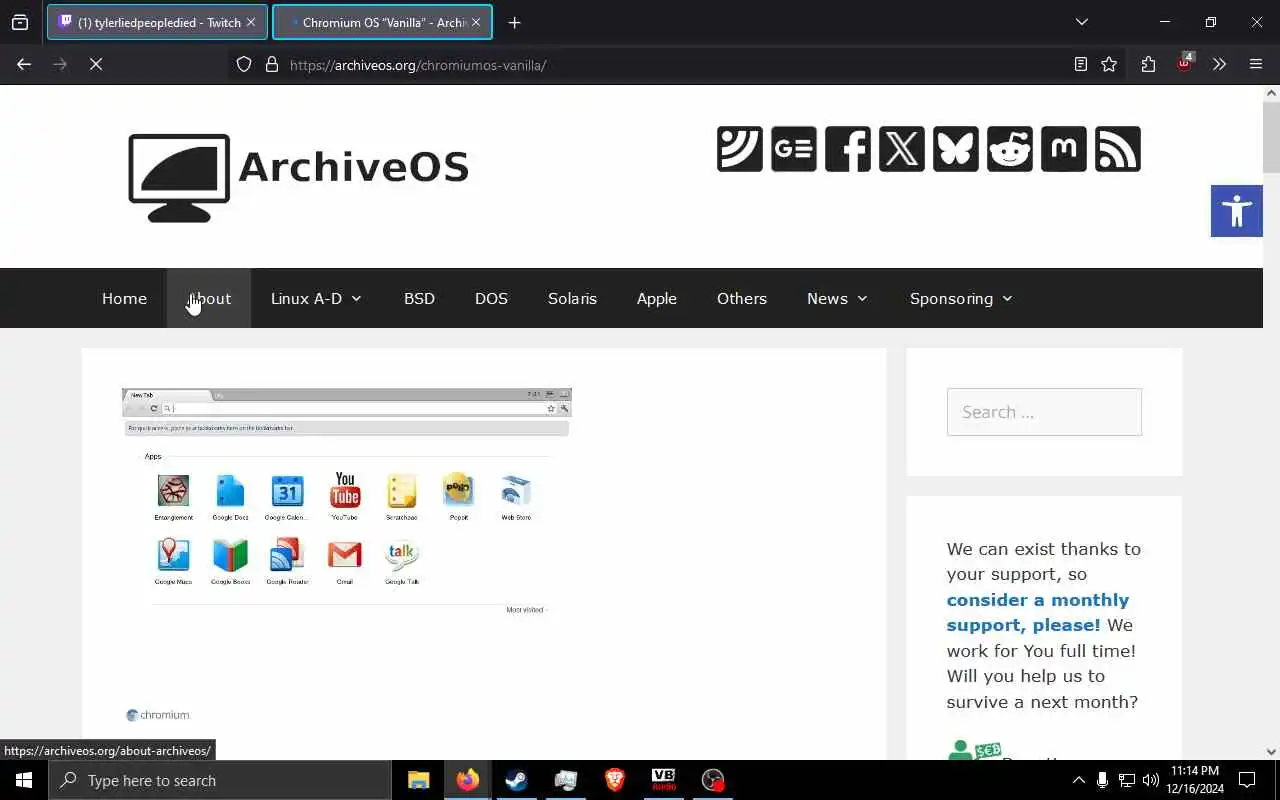Show more tools overflow chevron
The width and height of the screenshot is (1280, 800).
tap(1219, 64)
